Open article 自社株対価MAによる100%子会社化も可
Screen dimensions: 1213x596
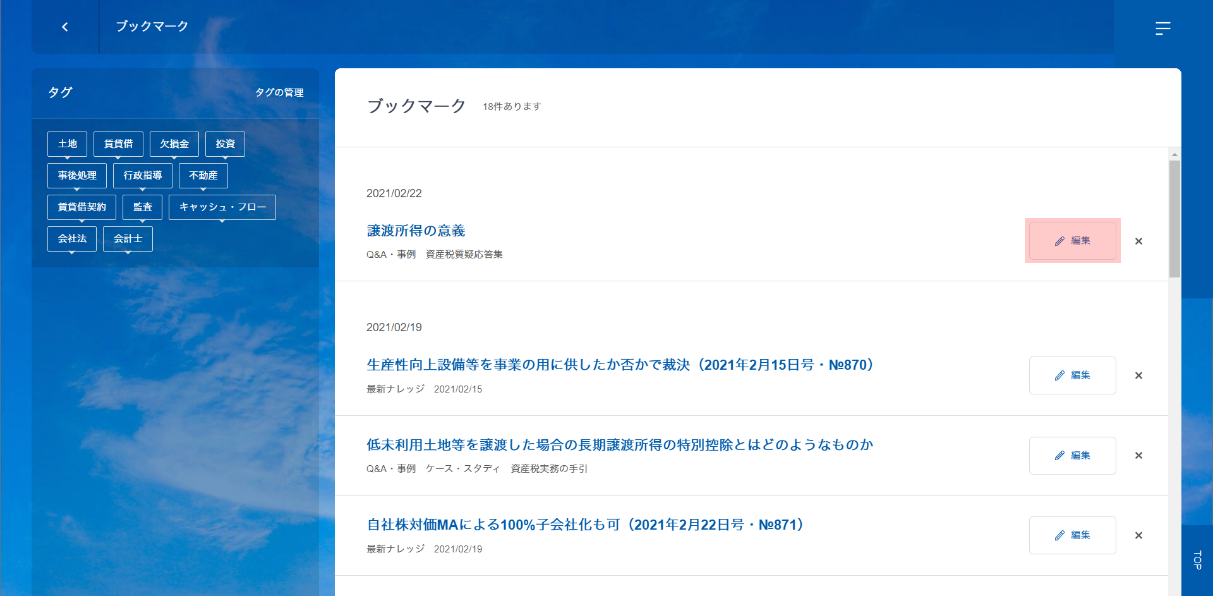(x=586, y=524)
